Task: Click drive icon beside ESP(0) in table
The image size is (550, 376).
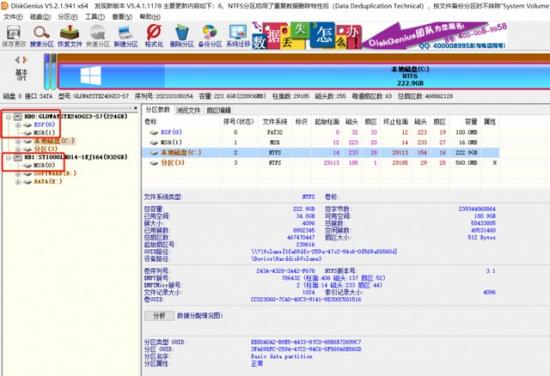Action: point(154,132)
